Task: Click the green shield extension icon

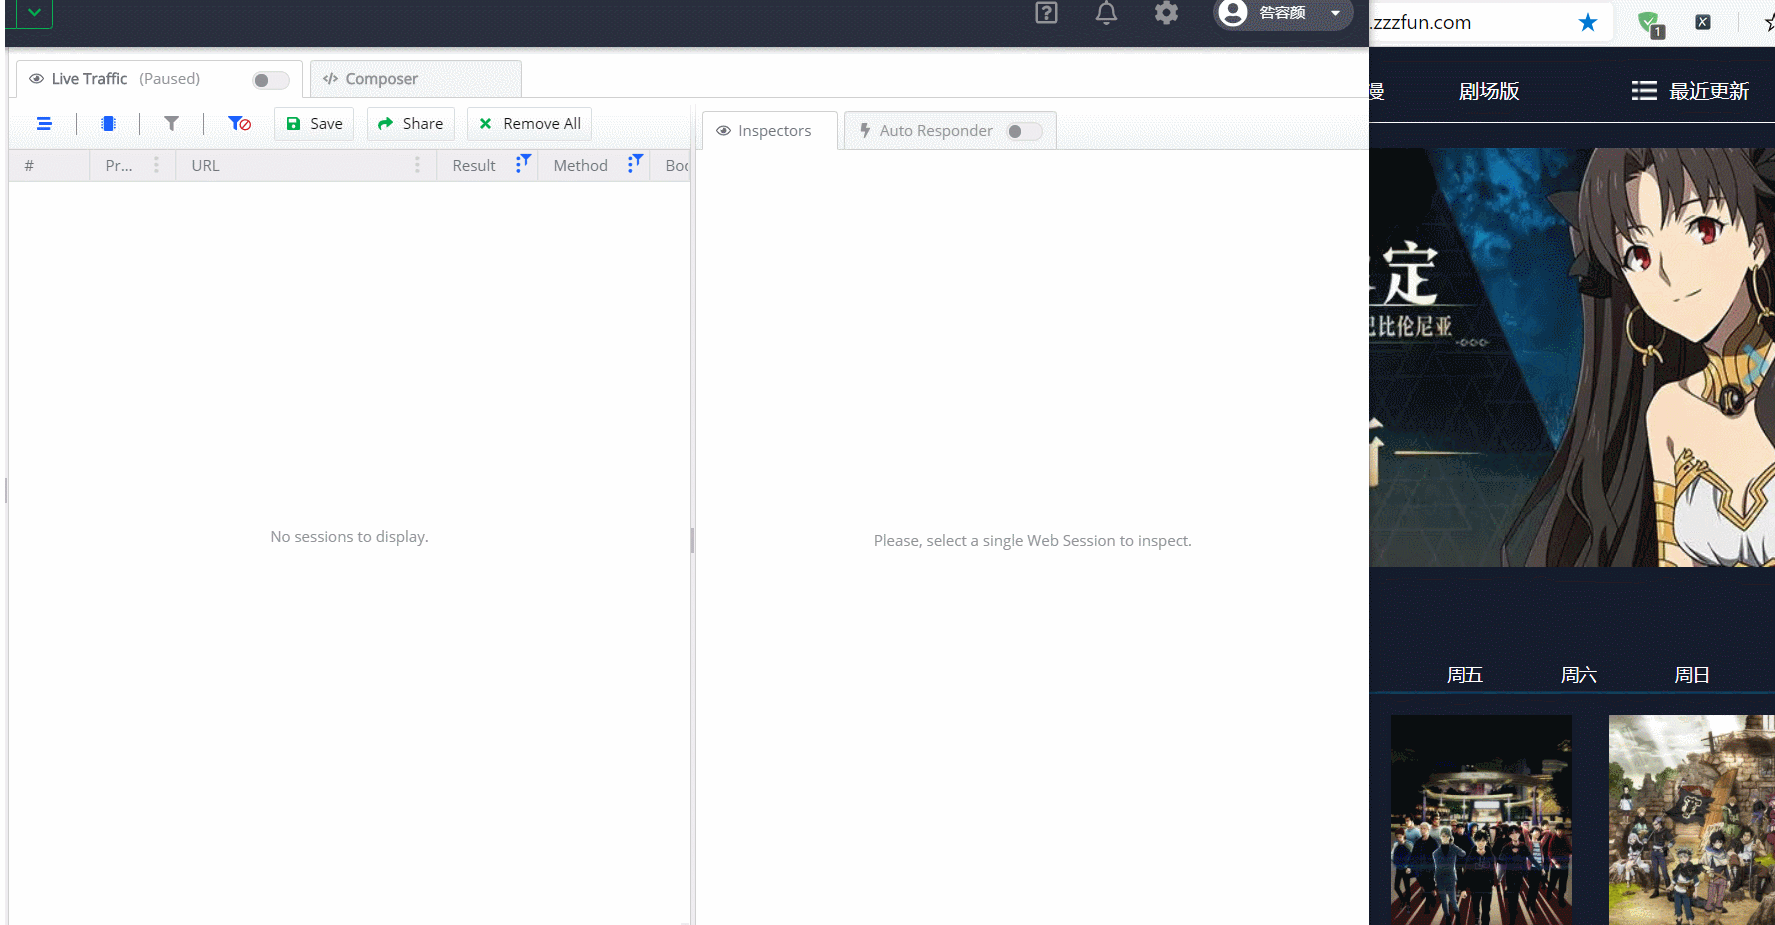Action: (1650, 24)
